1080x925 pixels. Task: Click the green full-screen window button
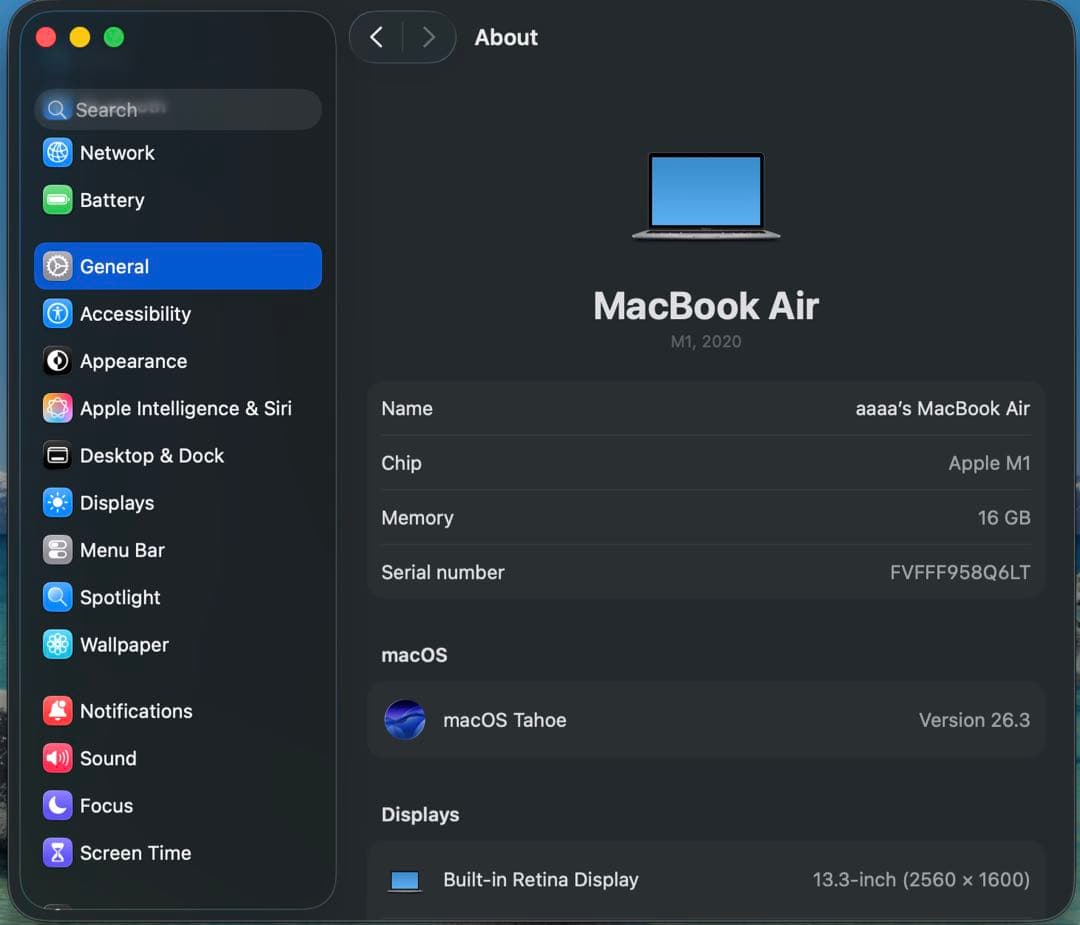tap(114, 37)
